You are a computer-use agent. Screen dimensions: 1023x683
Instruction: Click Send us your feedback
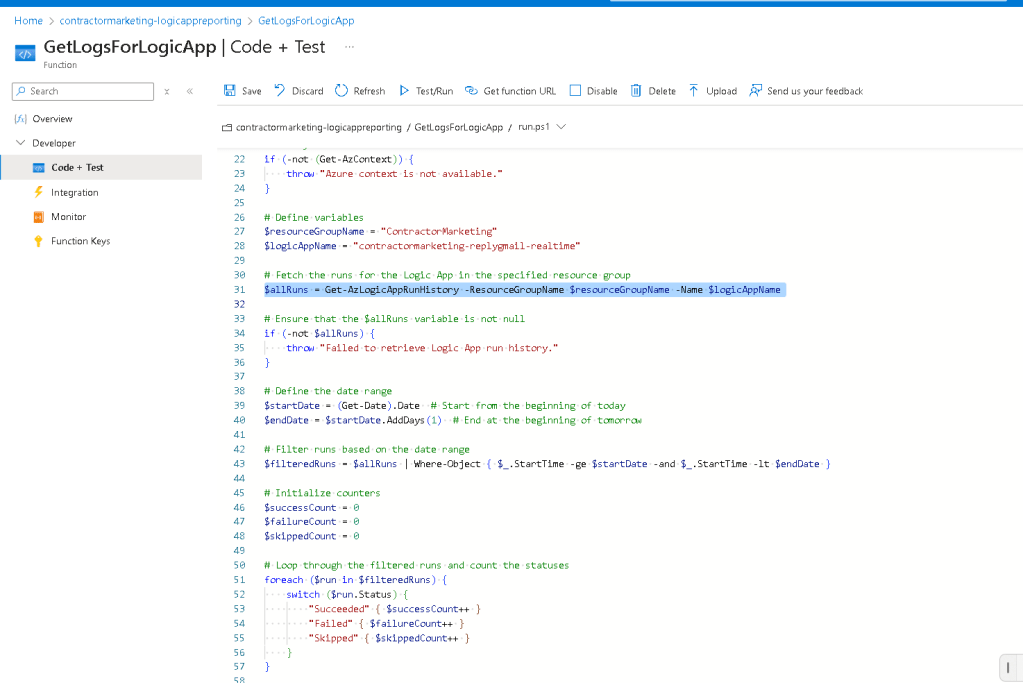[x=815, y=91]
